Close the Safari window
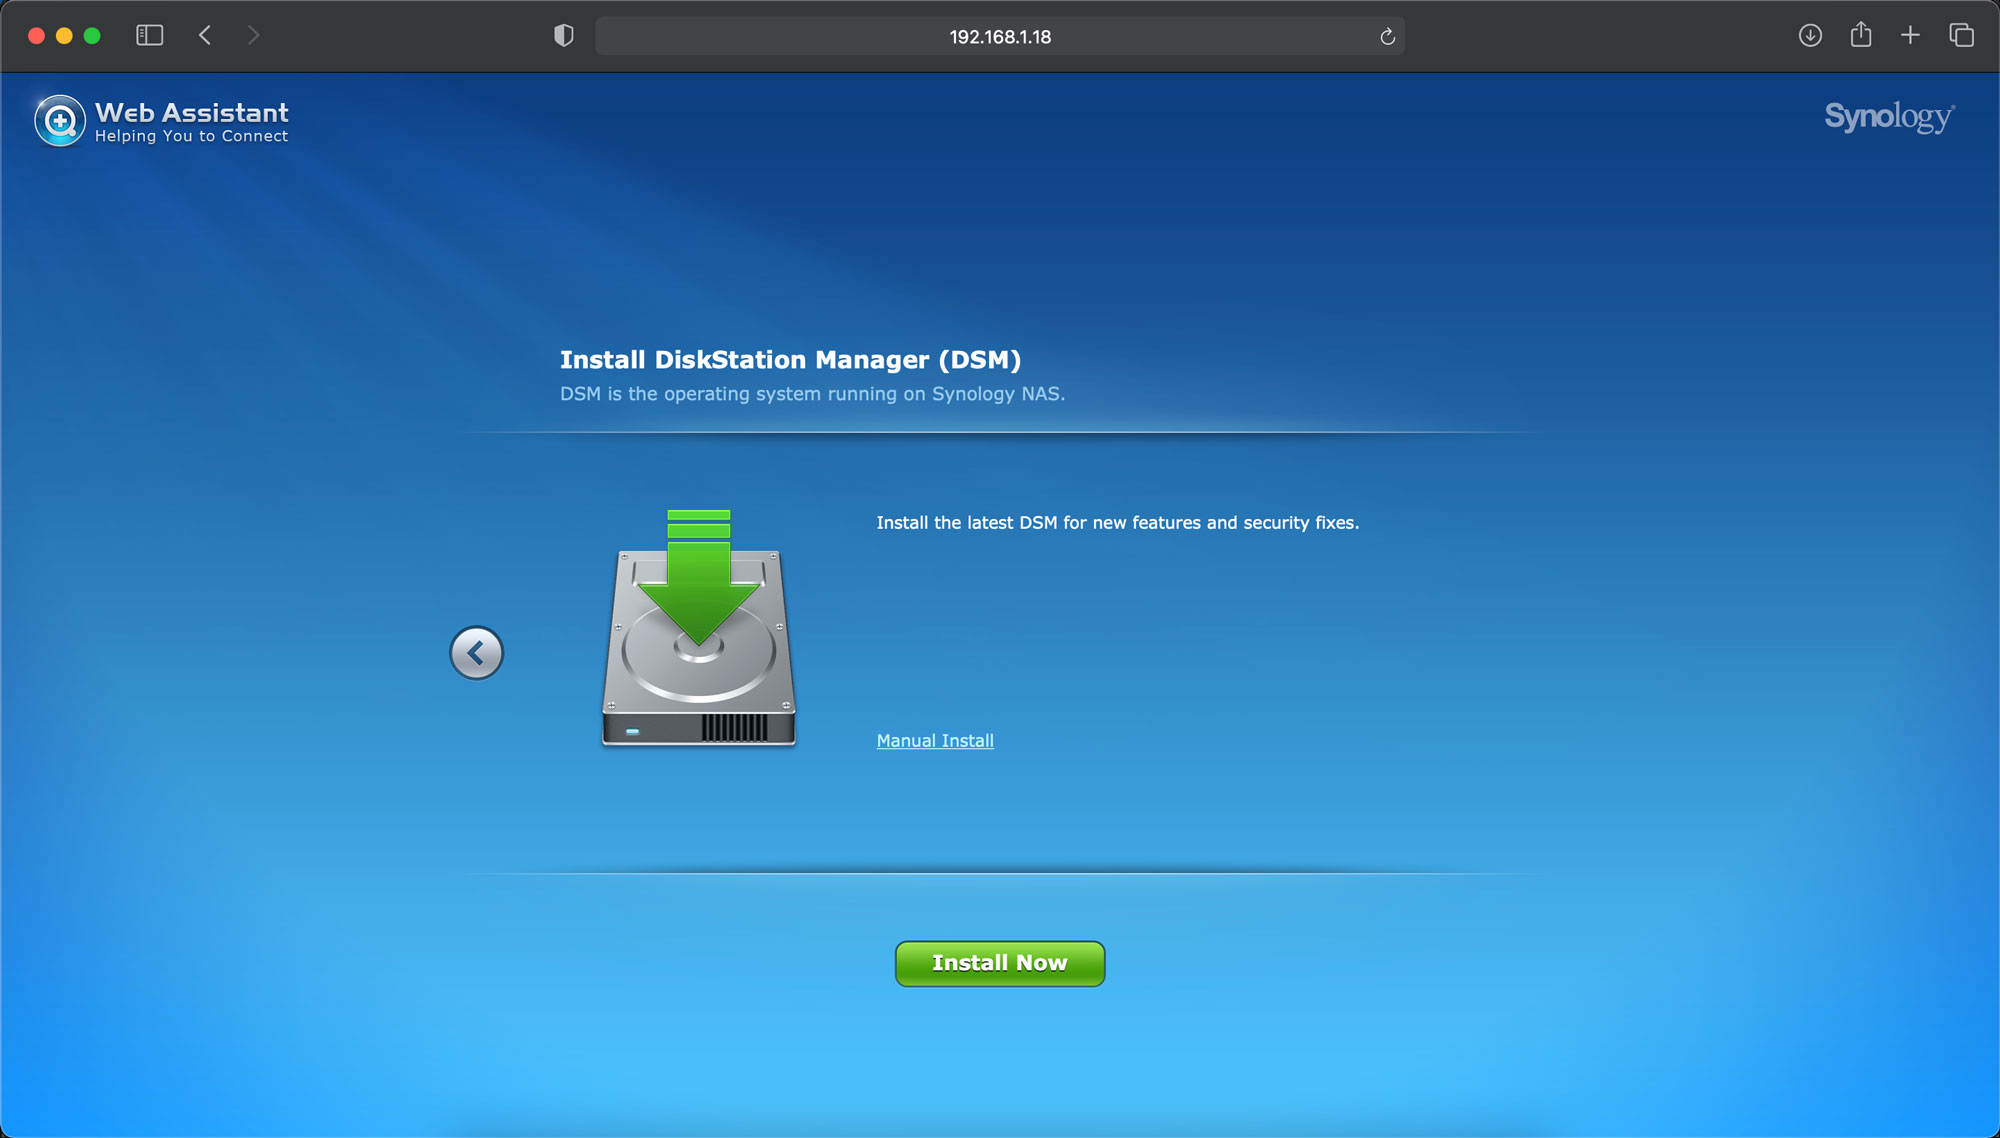 tap(36, 36)
